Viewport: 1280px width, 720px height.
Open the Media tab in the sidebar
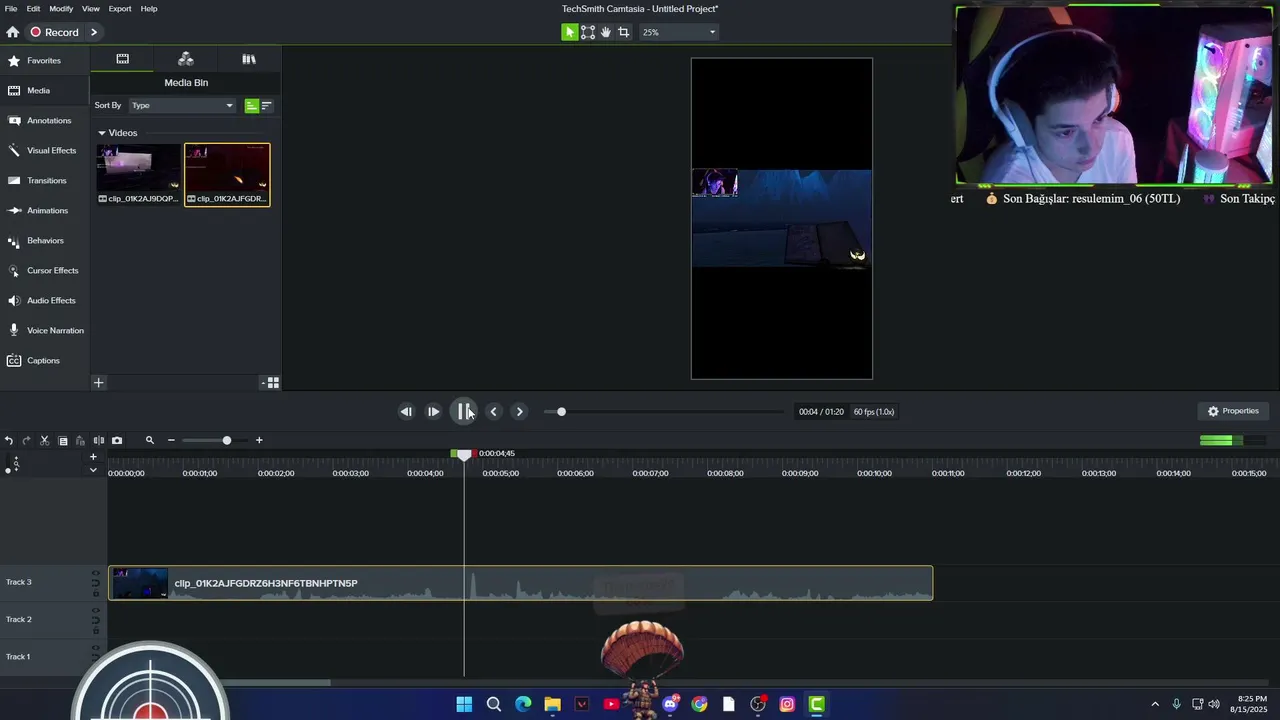pos(45,91)
